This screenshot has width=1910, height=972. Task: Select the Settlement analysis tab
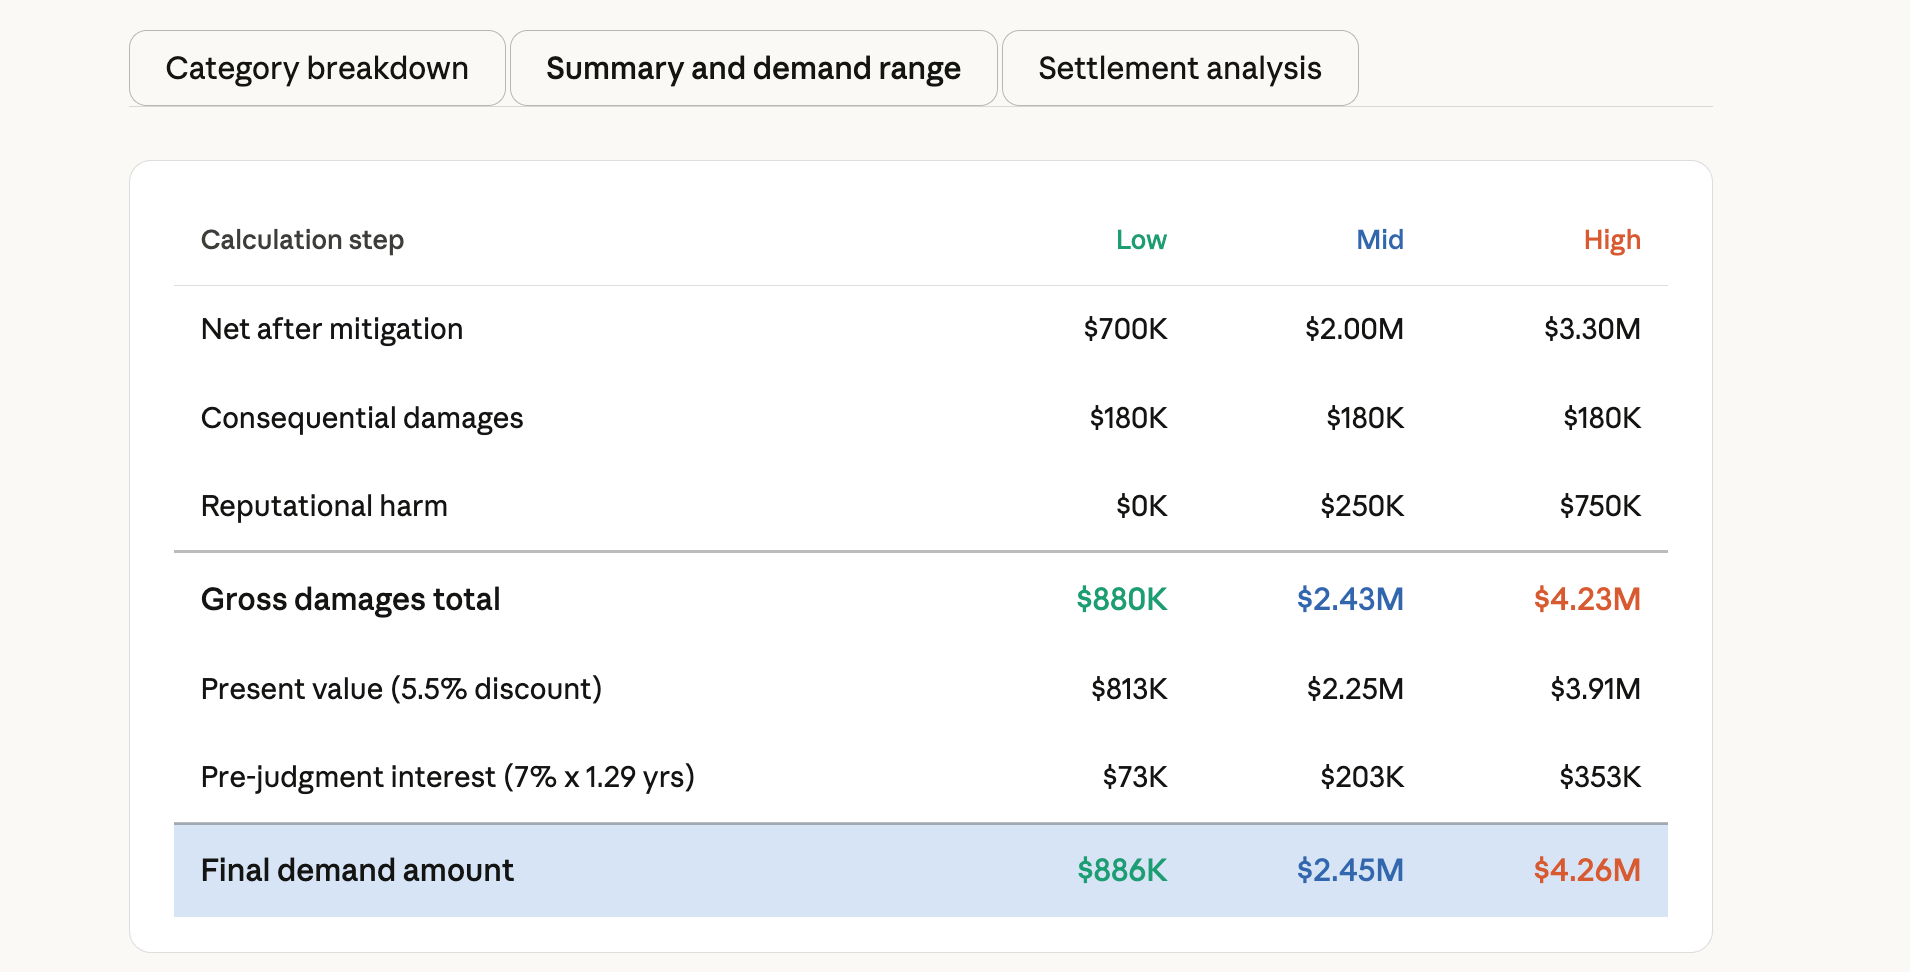coord(1180,68)
